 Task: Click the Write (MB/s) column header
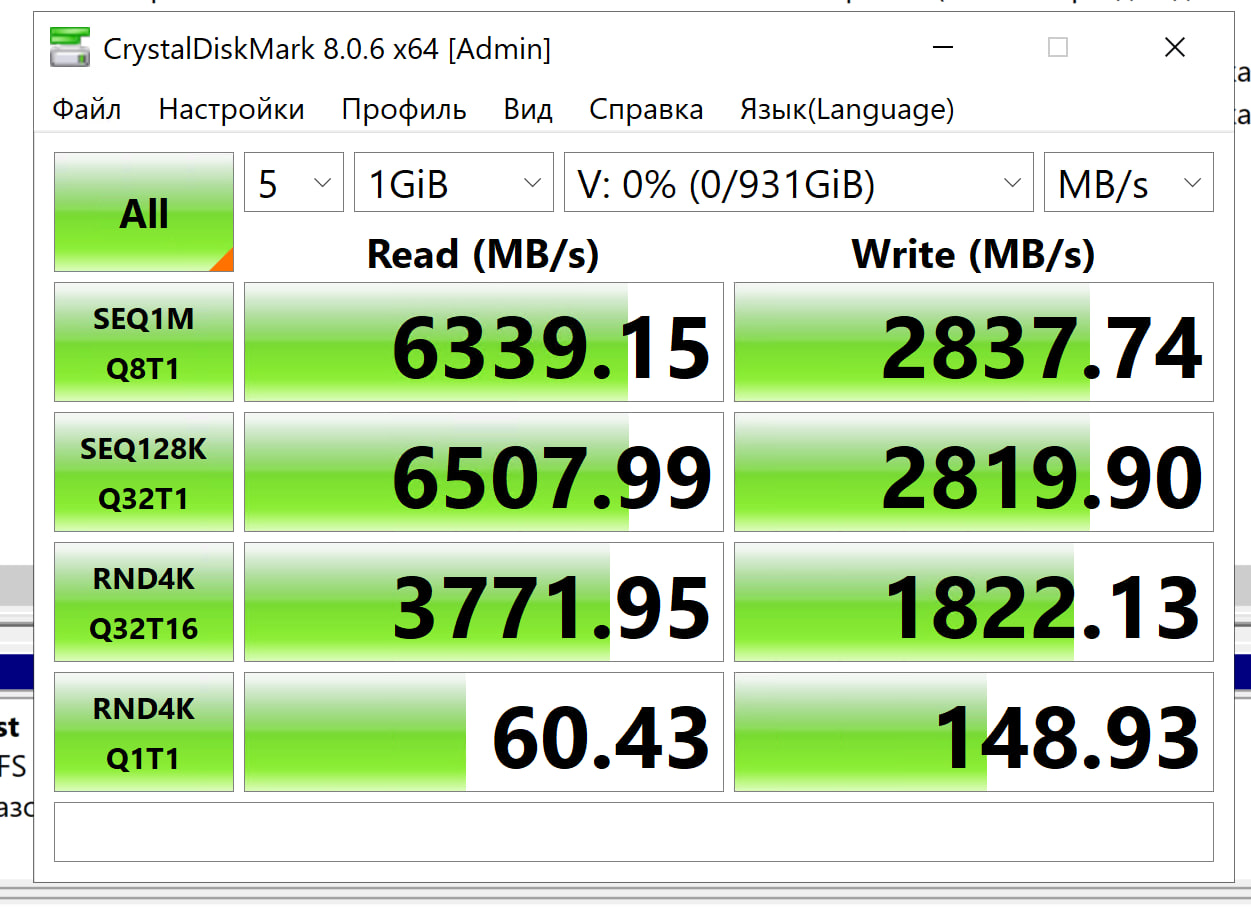click(x=973, y=255)
